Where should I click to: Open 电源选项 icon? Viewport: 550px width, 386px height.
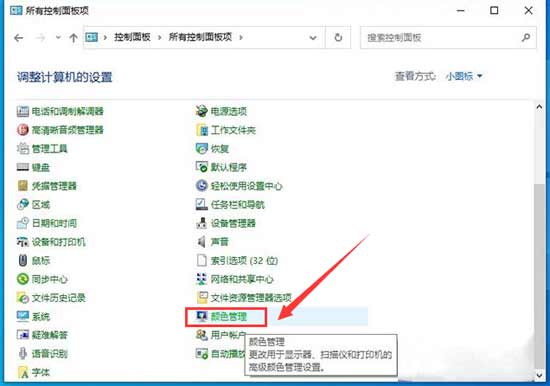click(x=202, y=112)
